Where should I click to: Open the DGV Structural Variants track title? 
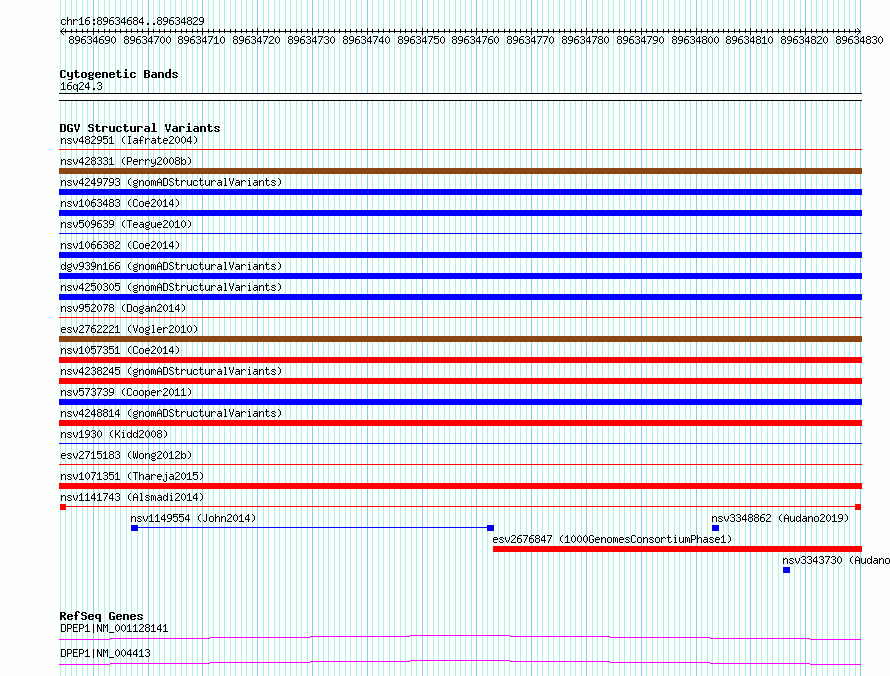[x=140, y=128]
